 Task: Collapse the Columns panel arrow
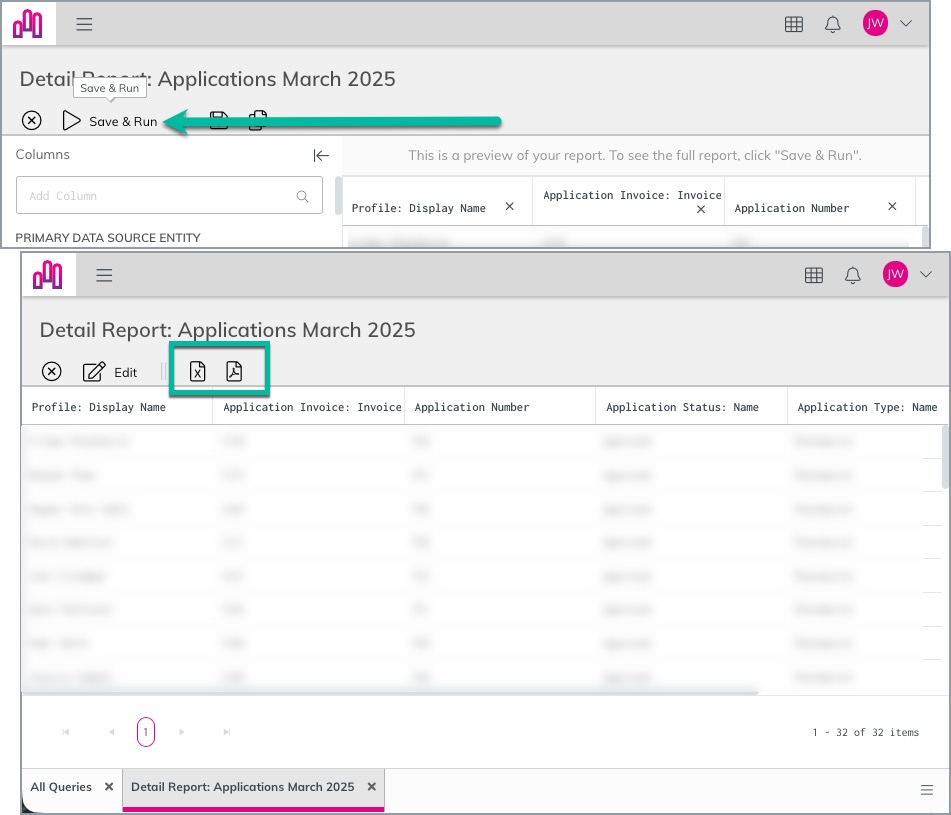321,156
